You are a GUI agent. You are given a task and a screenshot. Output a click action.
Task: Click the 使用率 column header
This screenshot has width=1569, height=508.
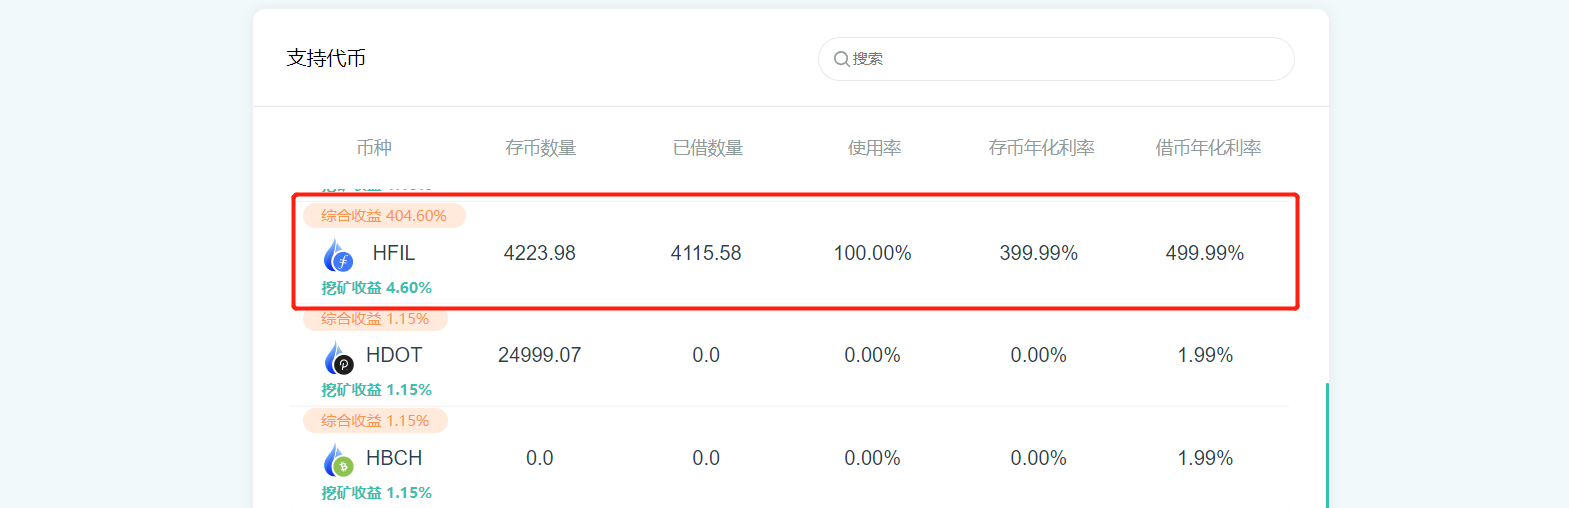[874, 148]
